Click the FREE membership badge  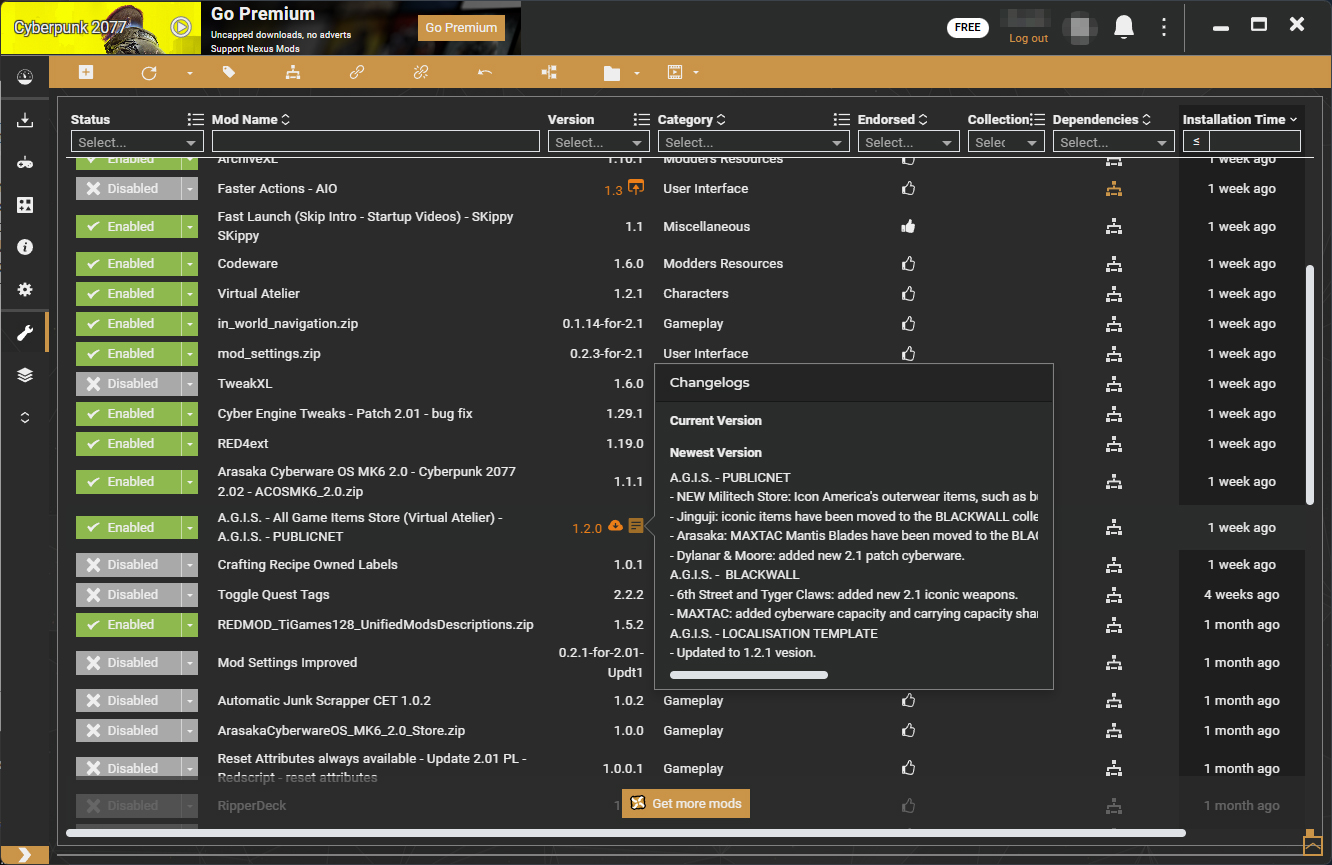click(x=968, y=27)
